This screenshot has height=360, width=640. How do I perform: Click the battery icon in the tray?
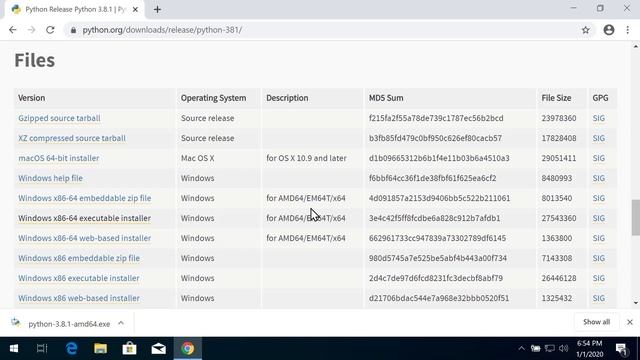(536, 349)
